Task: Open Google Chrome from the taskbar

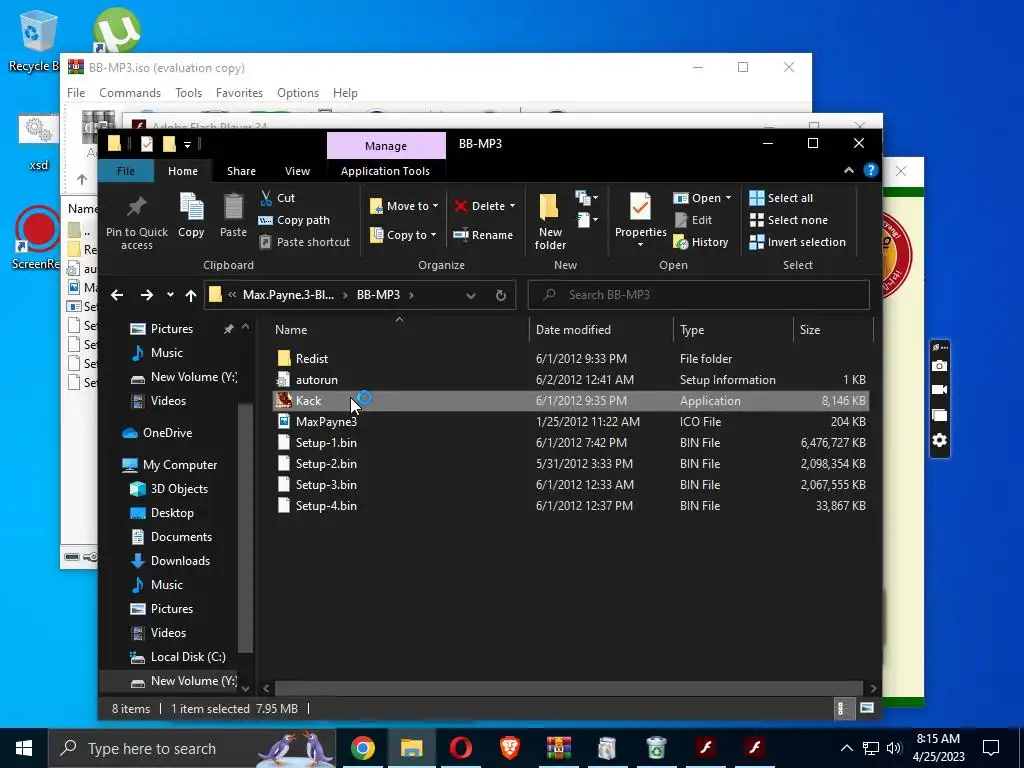Action: click(362, 748)
